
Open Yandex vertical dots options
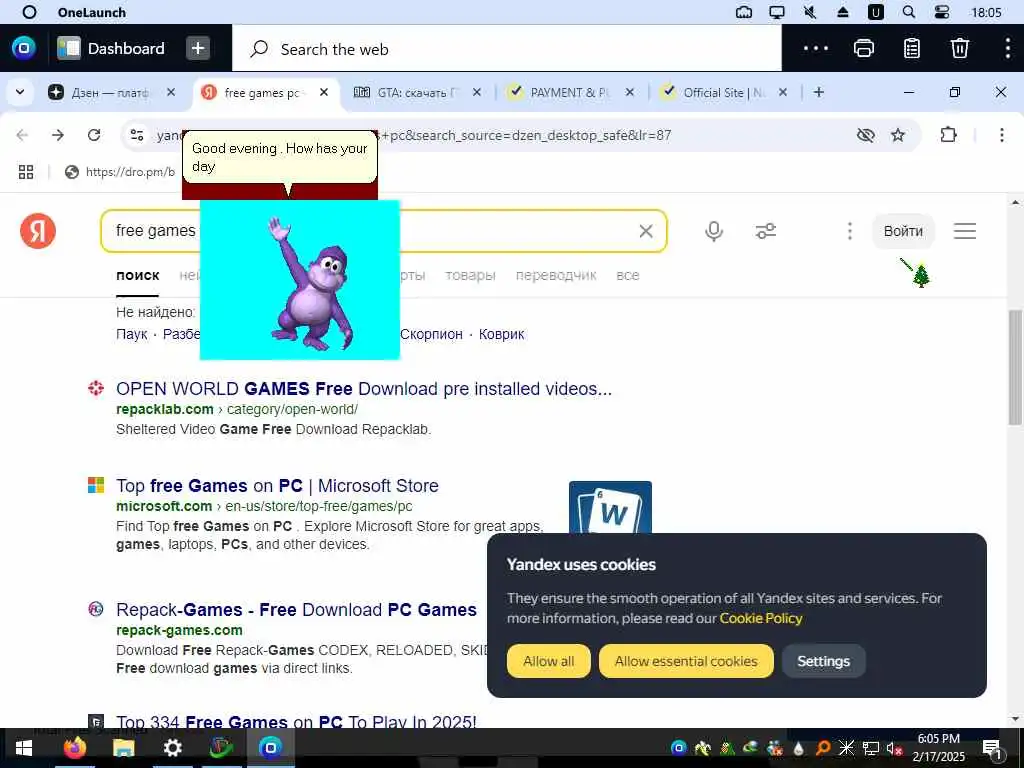click(850, 231)
